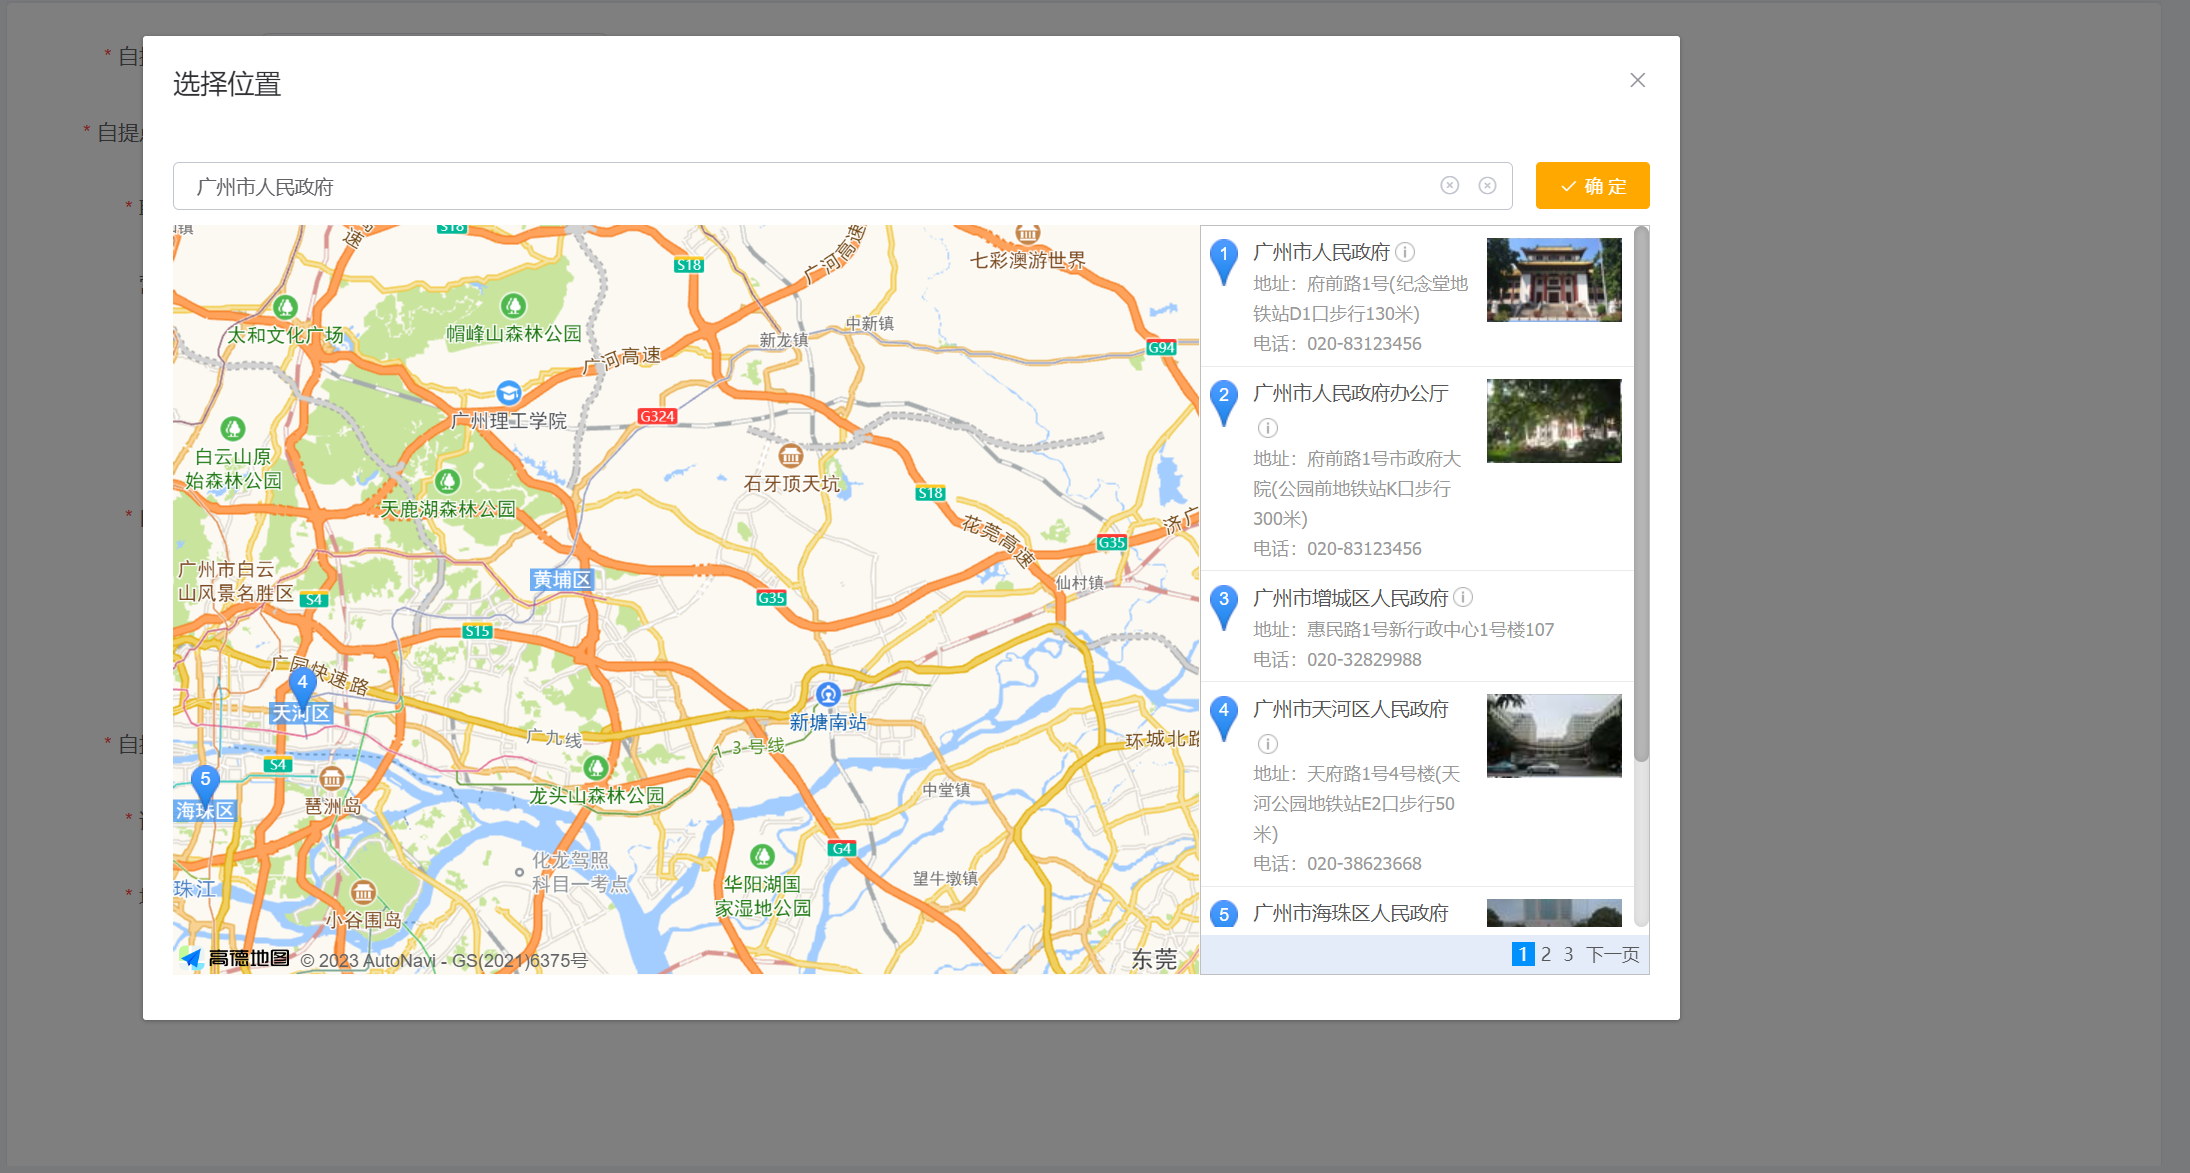
Task: Click 化龙驾照科目一考点 label on map
Action: click(x=580, y=872)
